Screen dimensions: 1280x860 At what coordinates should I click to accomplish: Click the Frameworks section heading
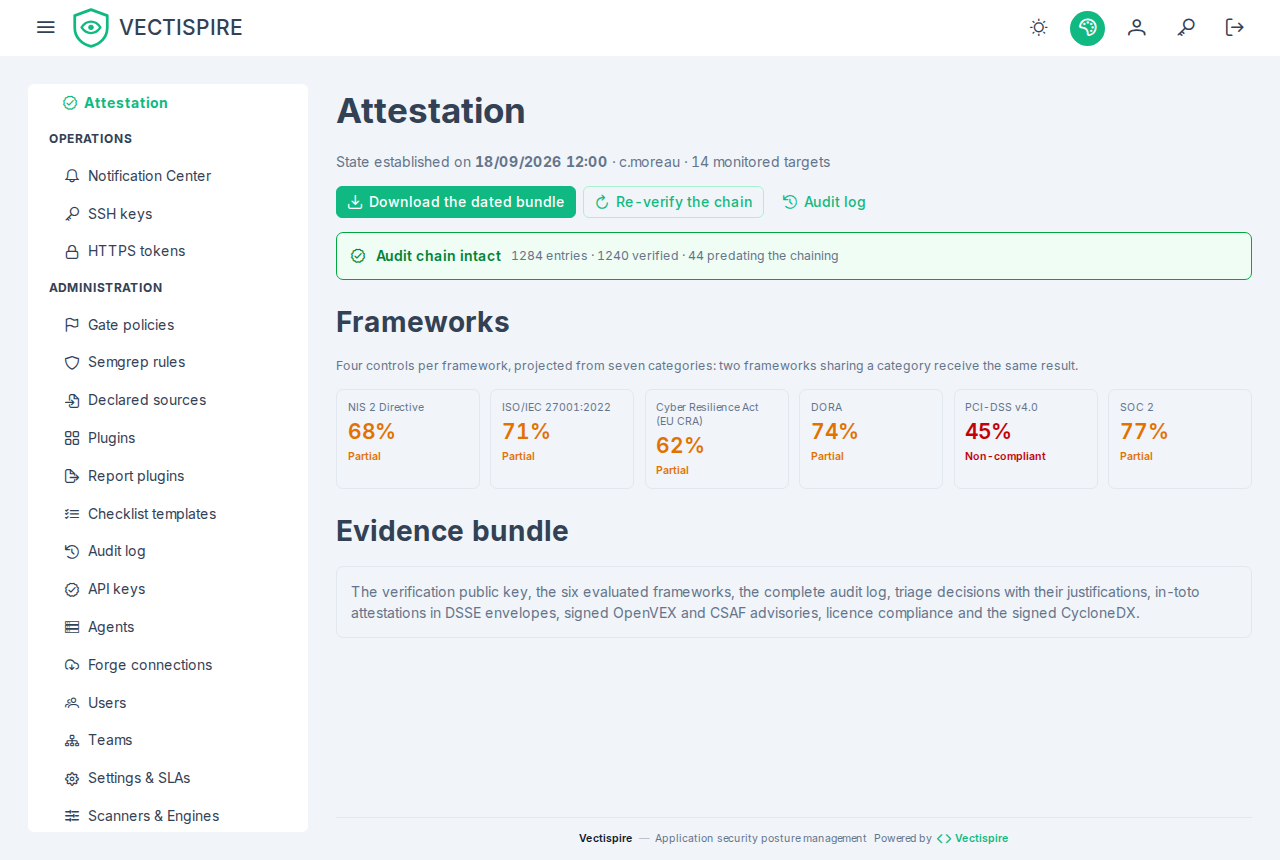click(x=423, y=322)
